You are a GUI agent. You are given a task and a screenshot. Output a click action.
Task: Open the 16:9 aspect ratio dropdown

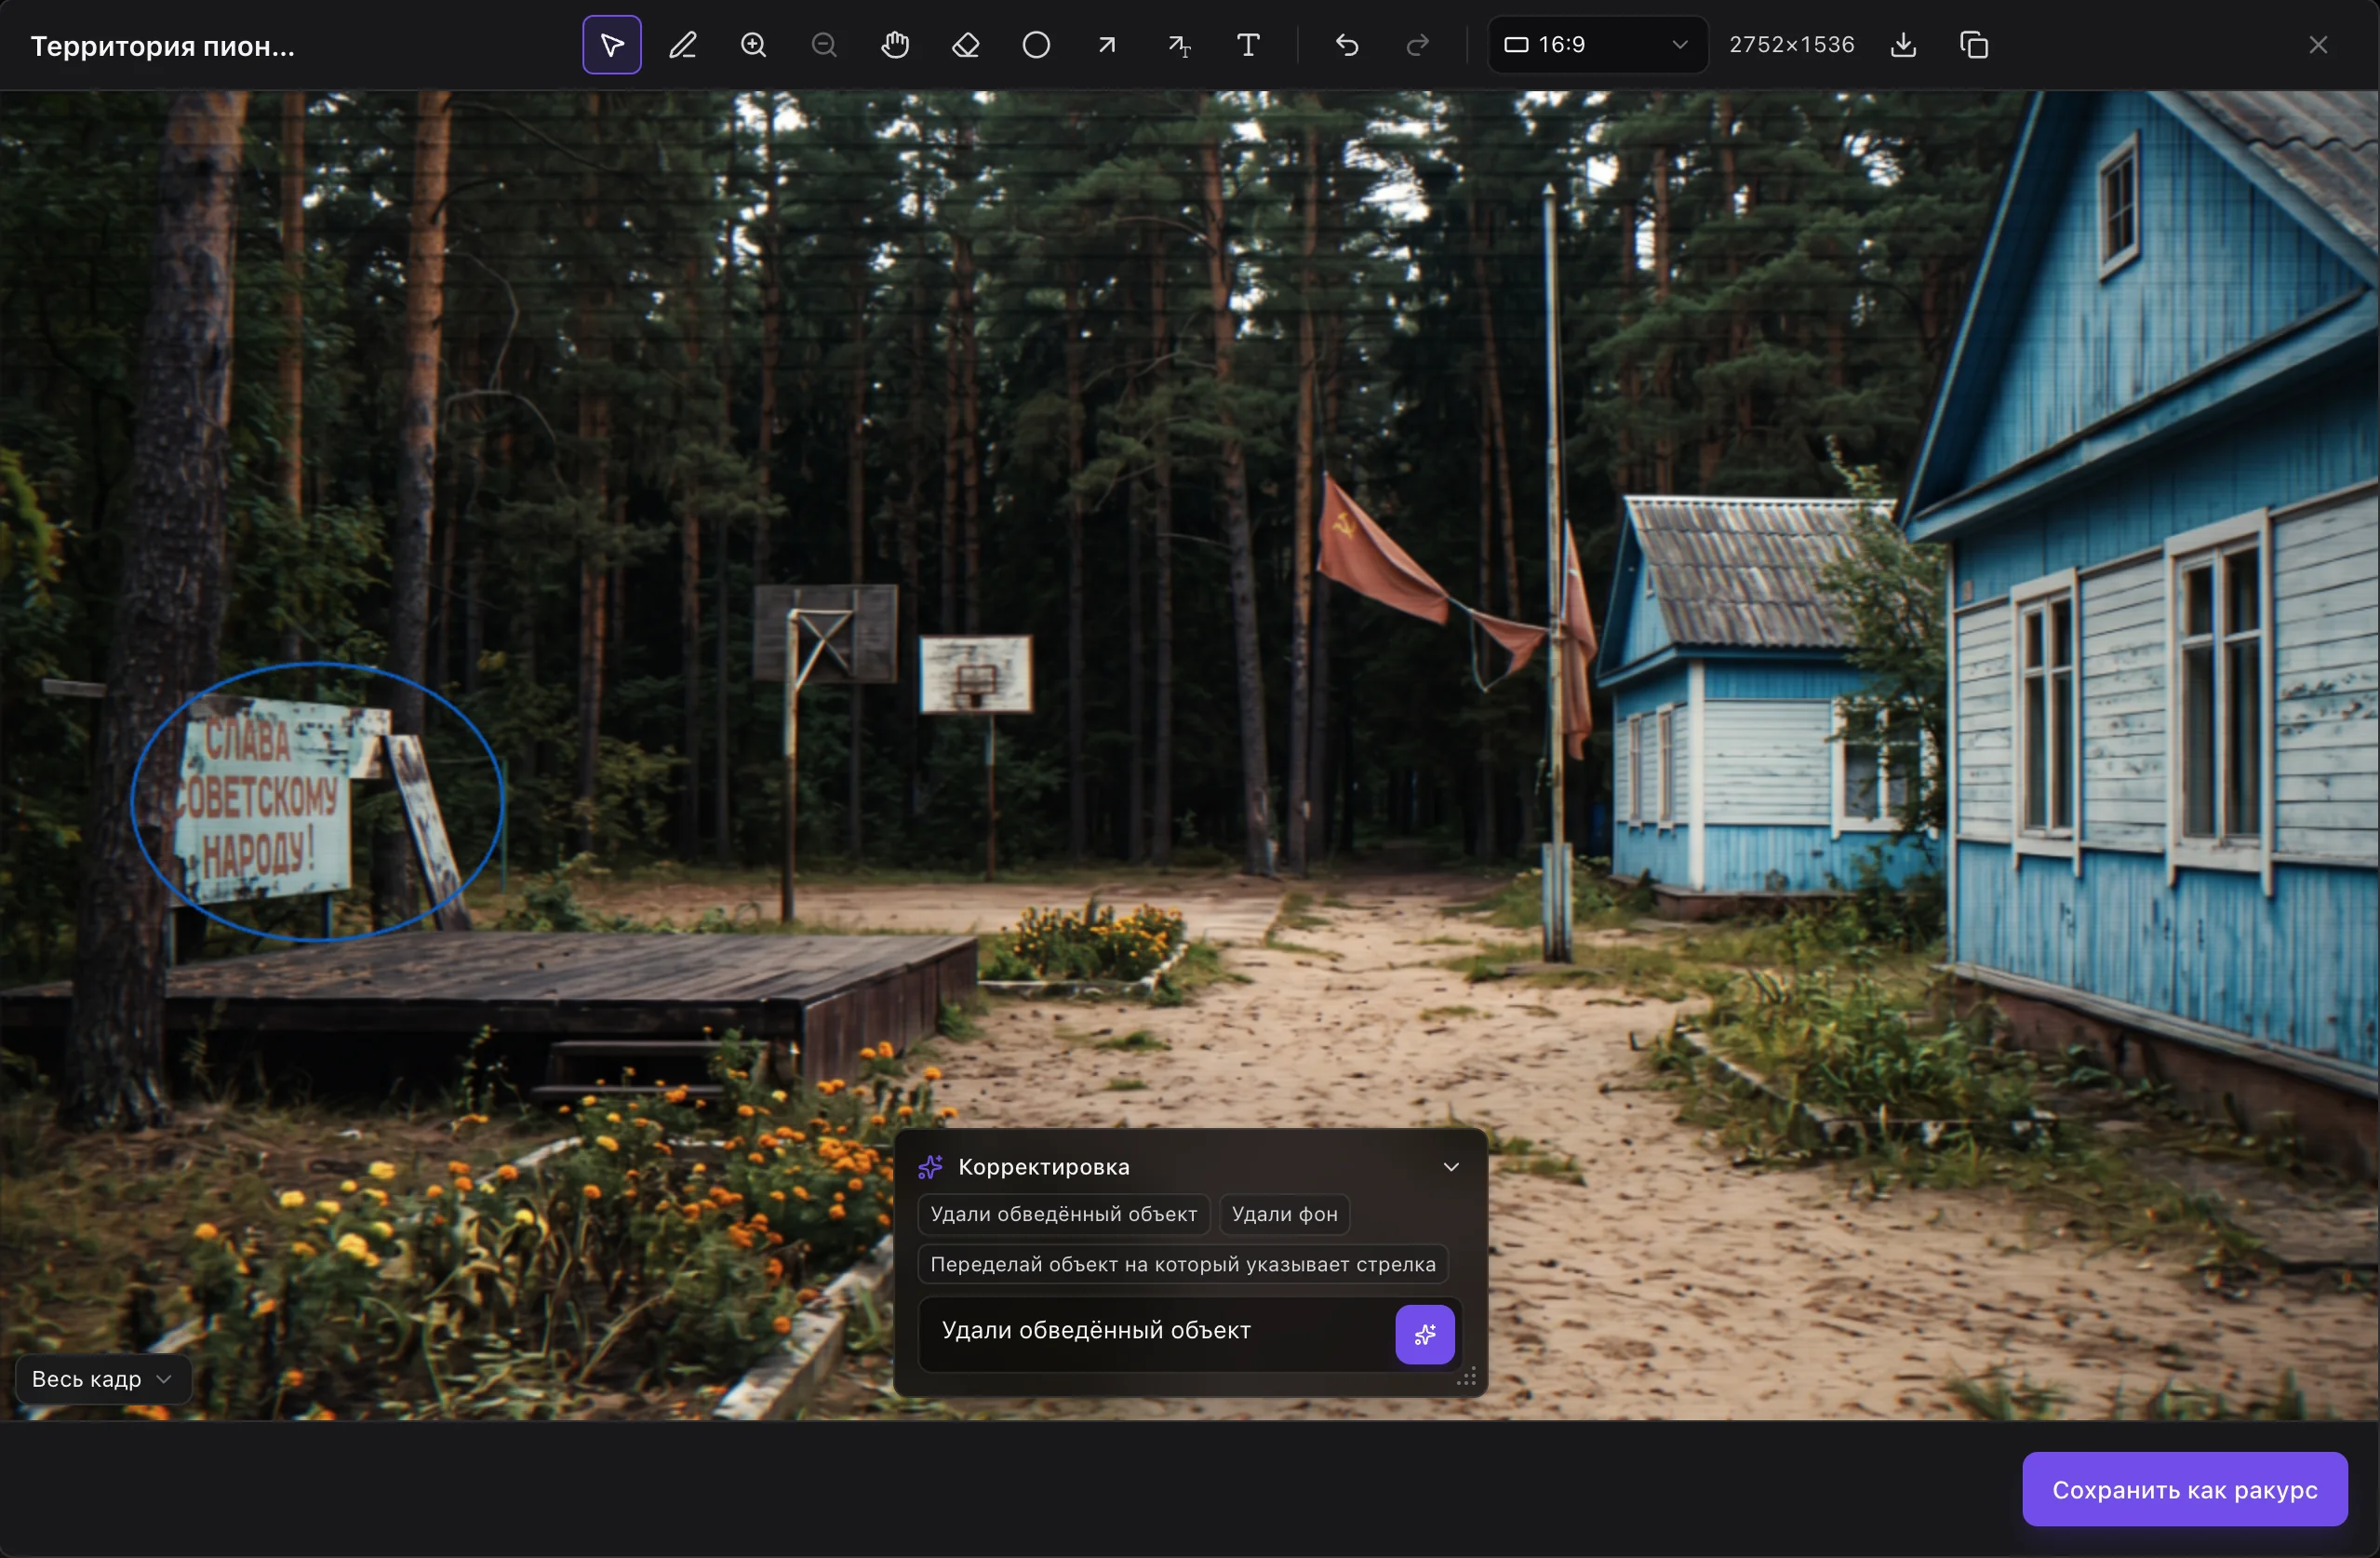click(1597, 45)
